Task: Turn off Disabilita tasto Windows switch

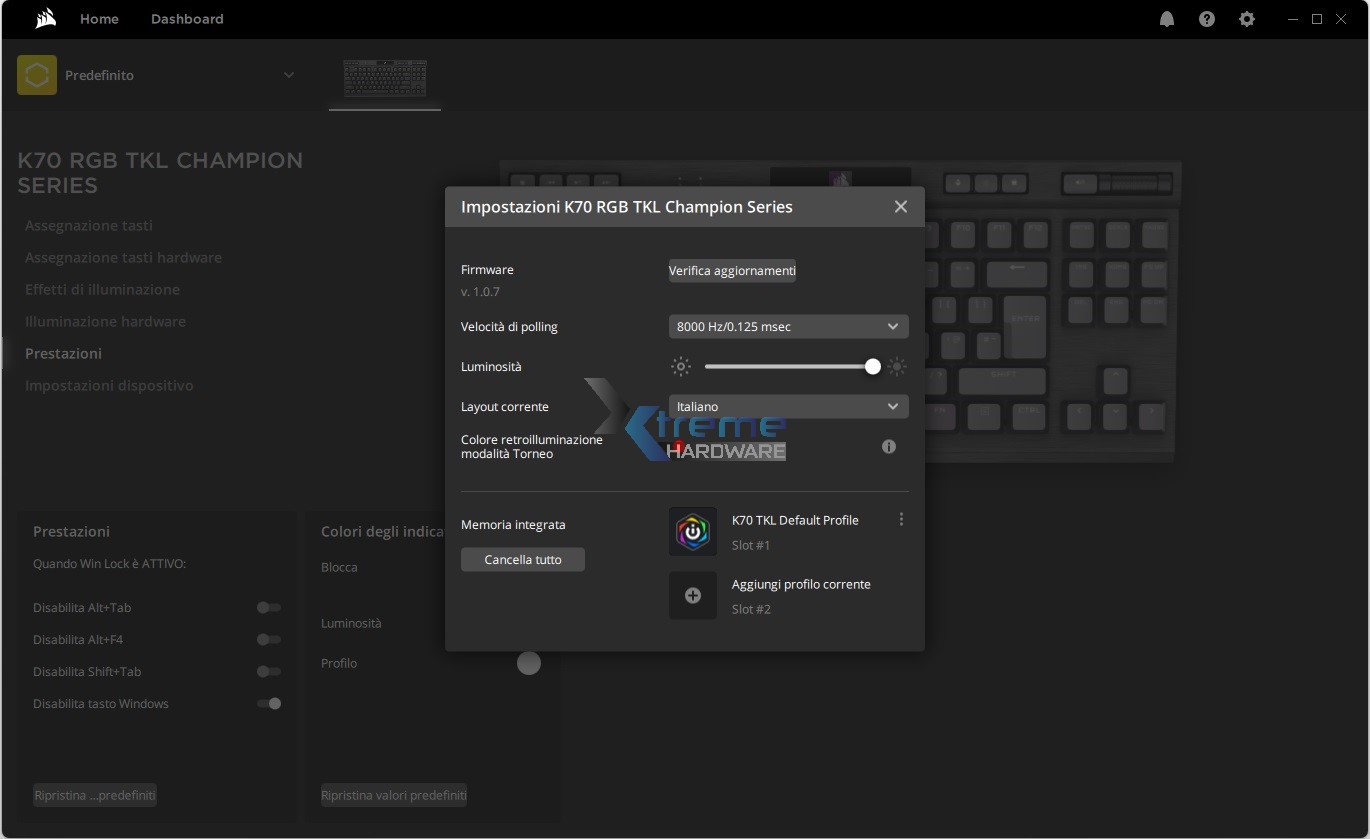Action: [269, 704]
